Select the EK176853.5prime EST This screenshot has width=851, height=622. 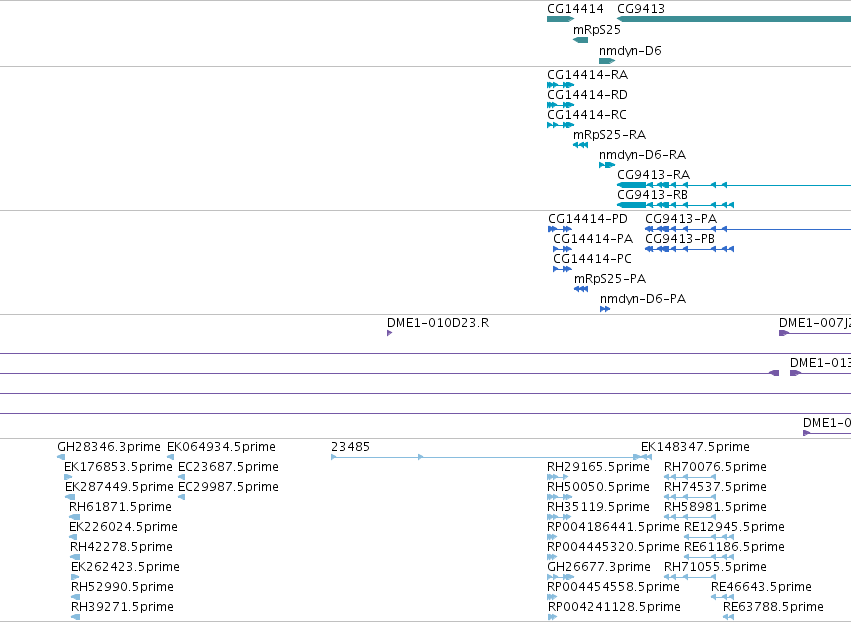pos(117,467)
